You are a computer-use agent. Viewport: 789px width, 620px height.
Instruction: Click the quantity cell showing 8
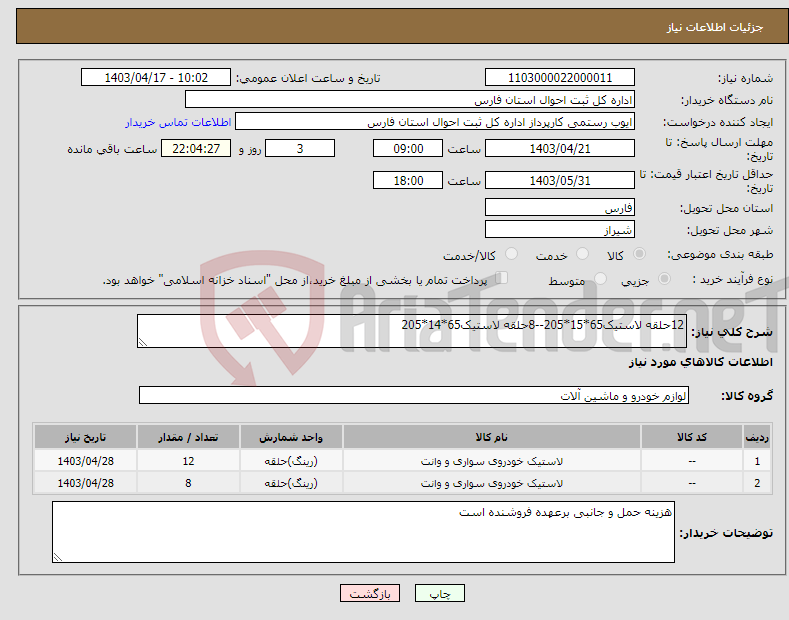coord(188,483)
